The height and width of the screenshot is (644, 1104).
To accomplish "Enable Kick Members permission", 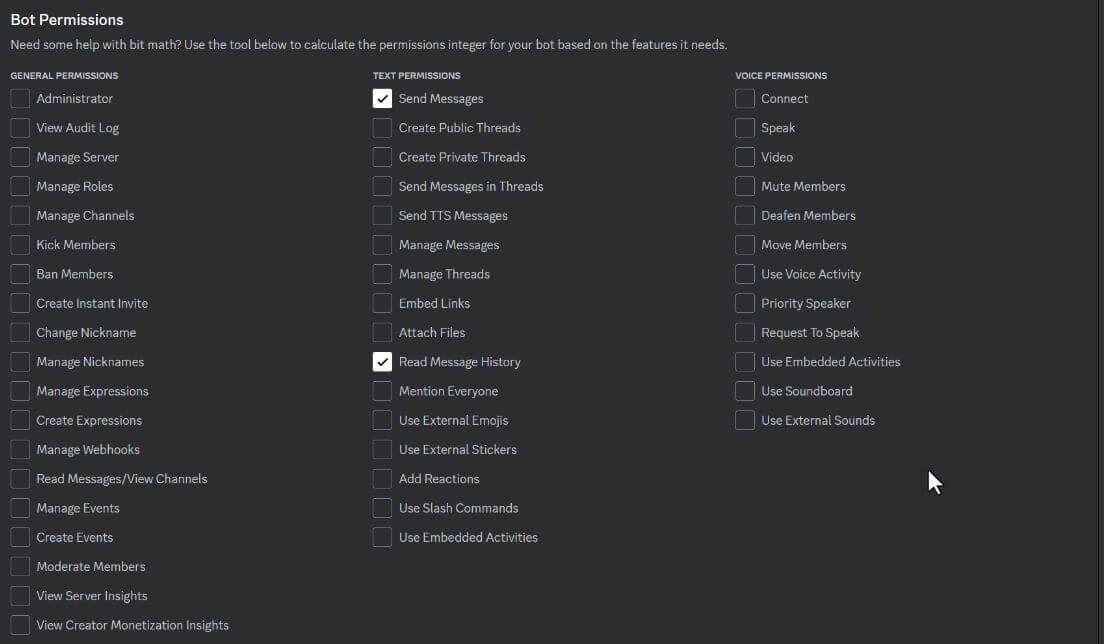I will click(x=20, y=244).
